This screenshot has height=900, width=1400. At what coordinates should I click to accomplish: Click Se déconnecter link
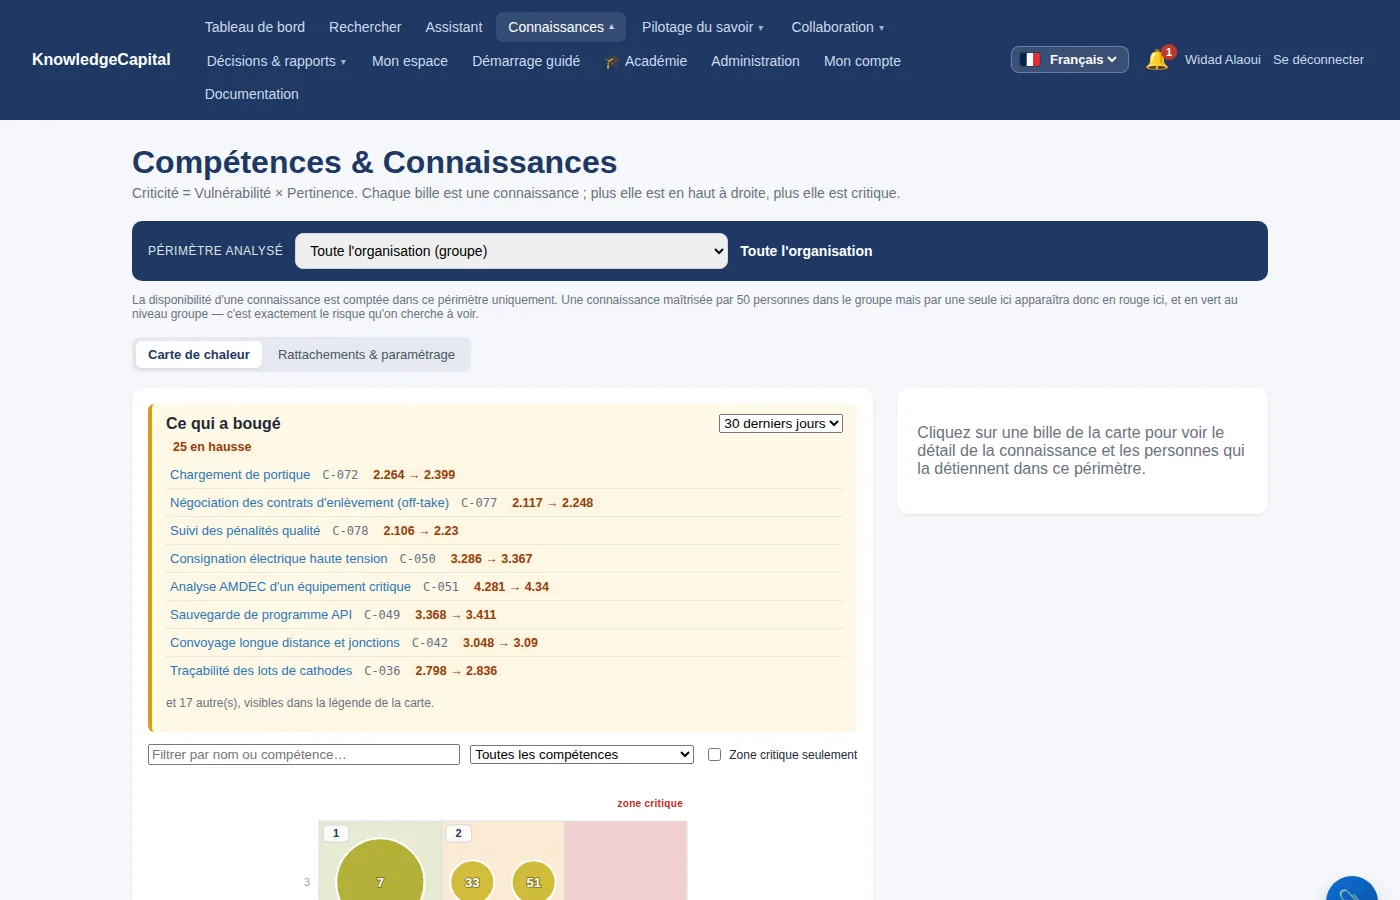tap(1318, 60)
